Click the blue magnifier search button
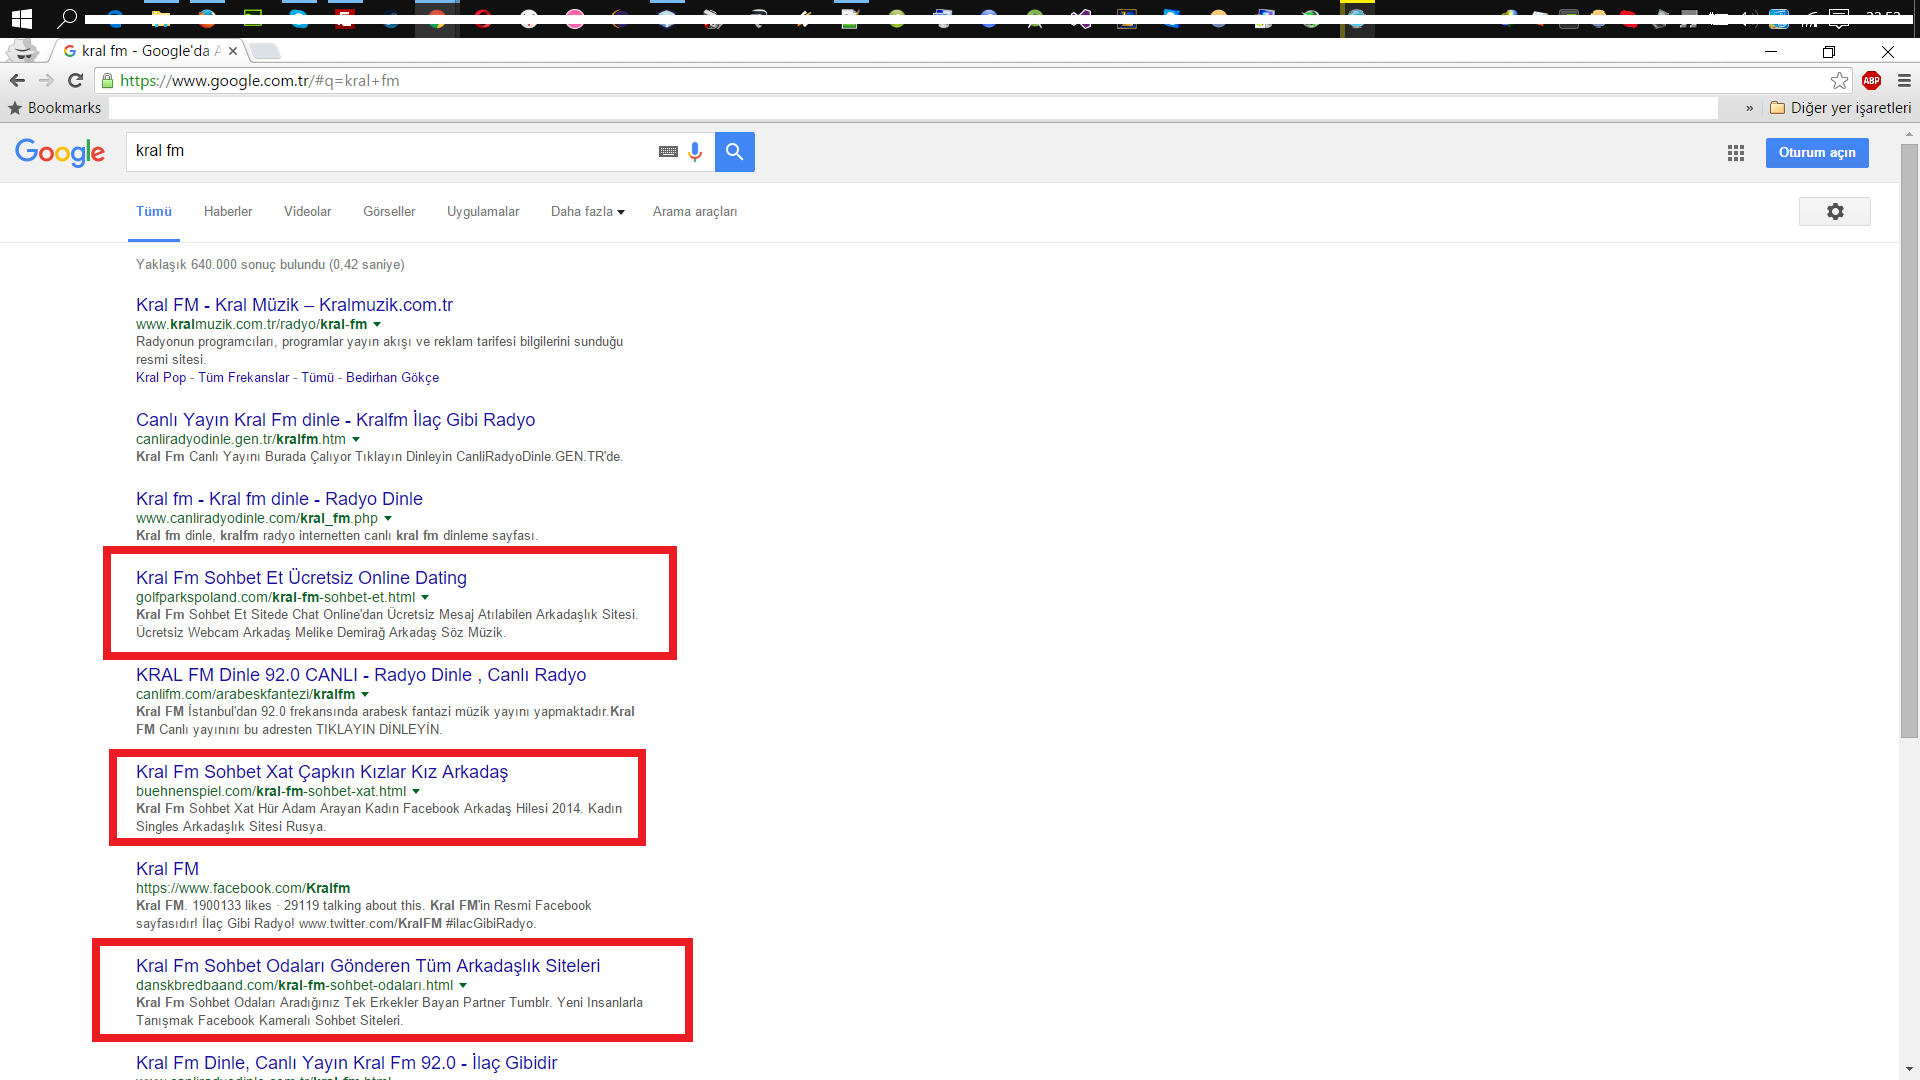The height and width of the screenshot is (1080, 1920). coord(734,152)
